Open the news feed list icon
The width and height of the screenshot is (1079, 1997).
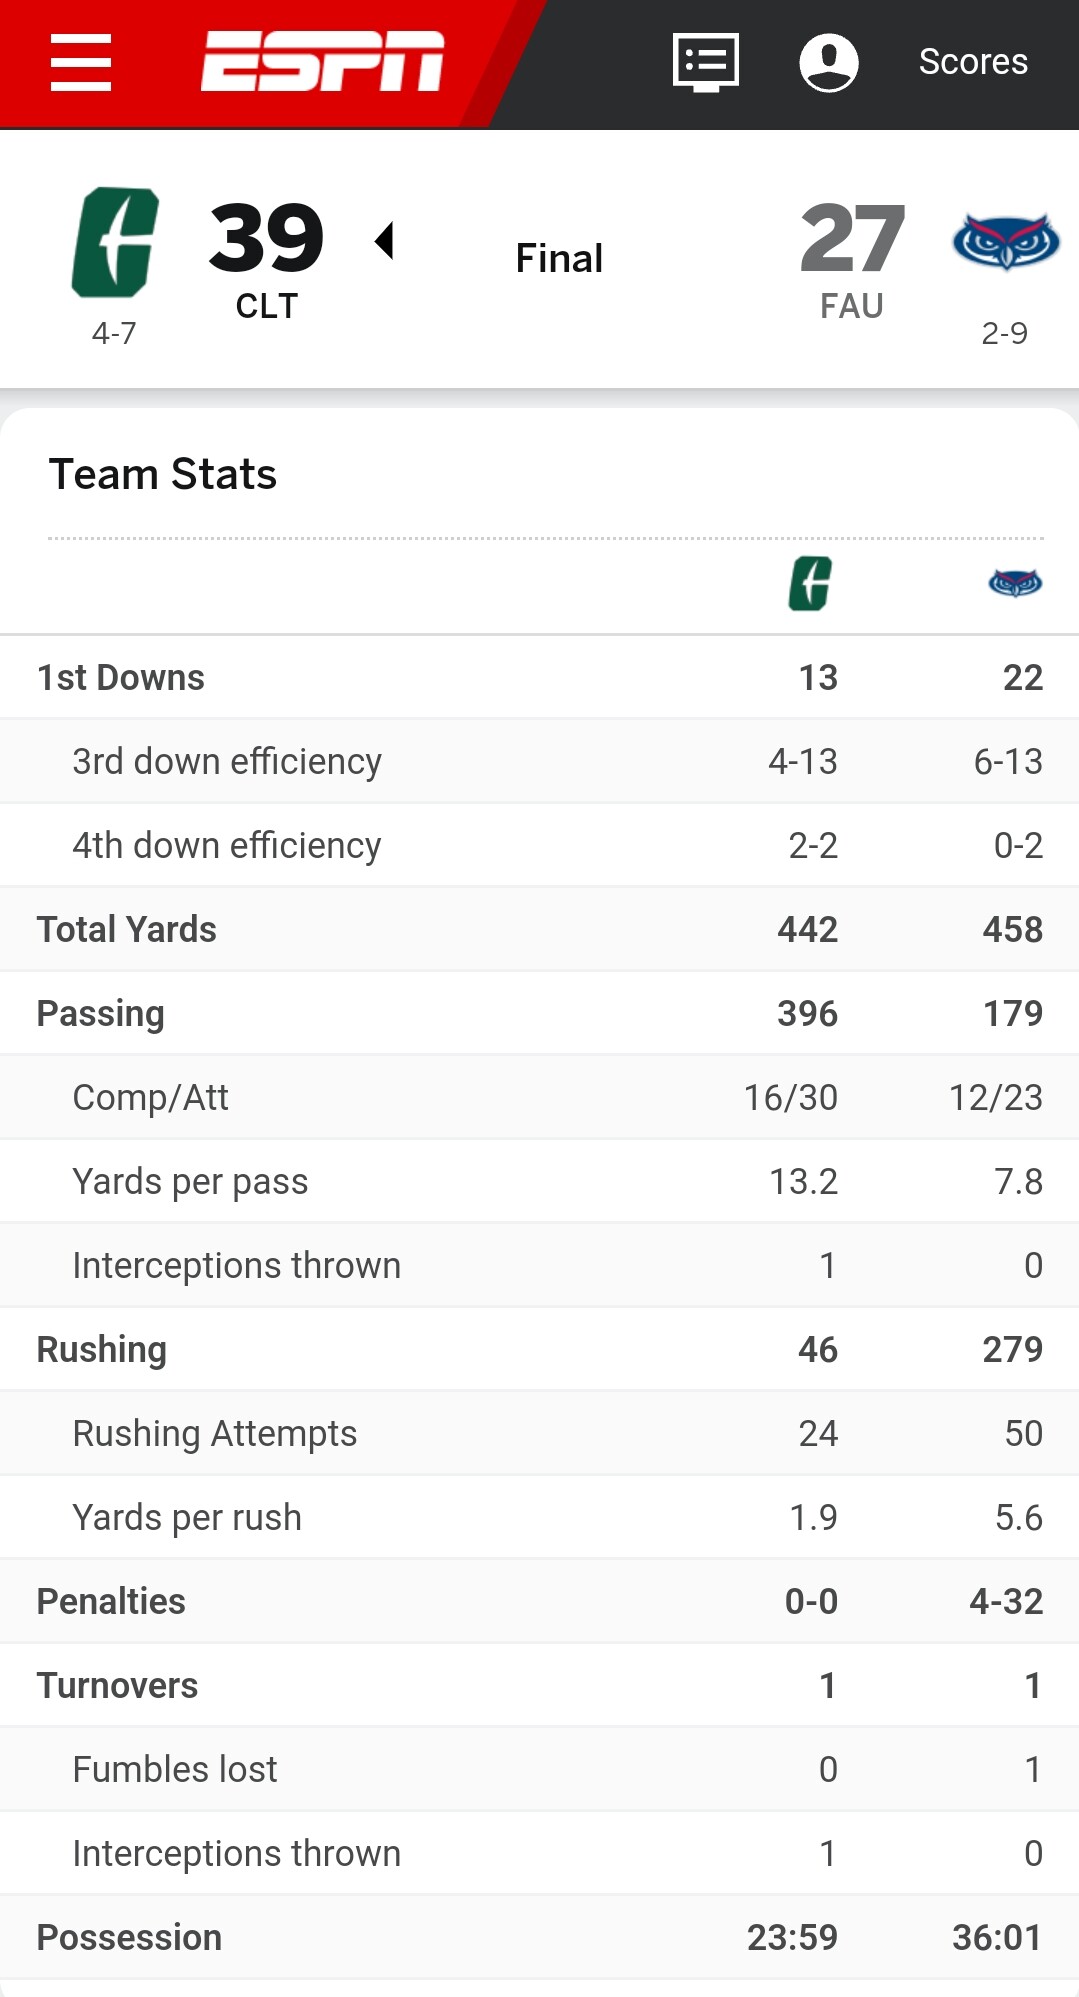click(x=706, y=62)
